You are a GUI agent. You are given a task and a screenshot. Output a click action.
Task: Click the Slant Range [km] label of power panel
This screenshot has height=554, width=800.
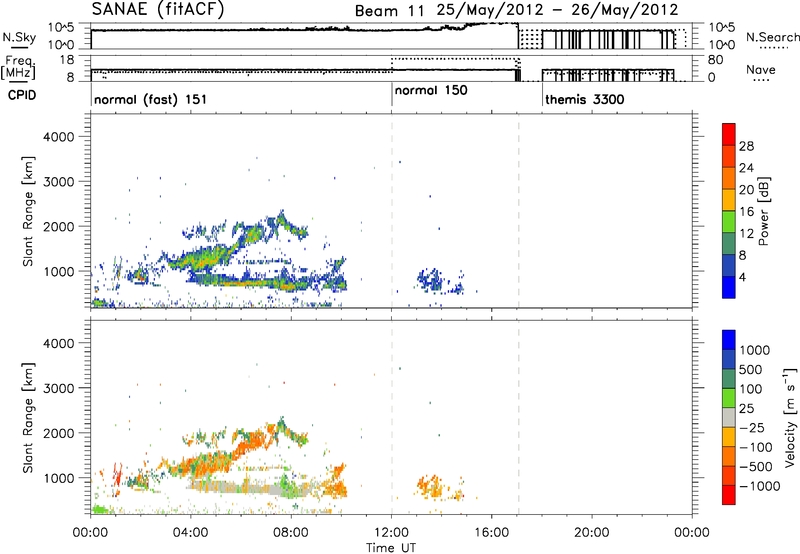pos(28,211)
